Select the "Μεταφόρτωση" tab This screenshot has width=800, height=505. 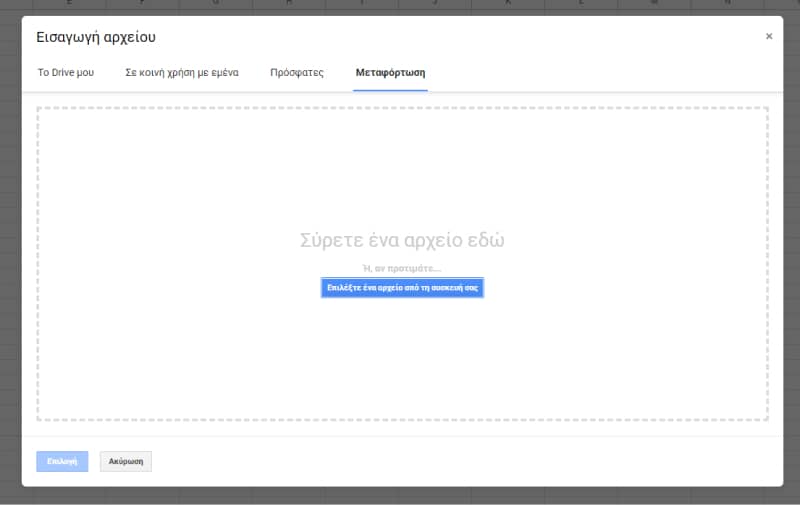pos(390,72)
